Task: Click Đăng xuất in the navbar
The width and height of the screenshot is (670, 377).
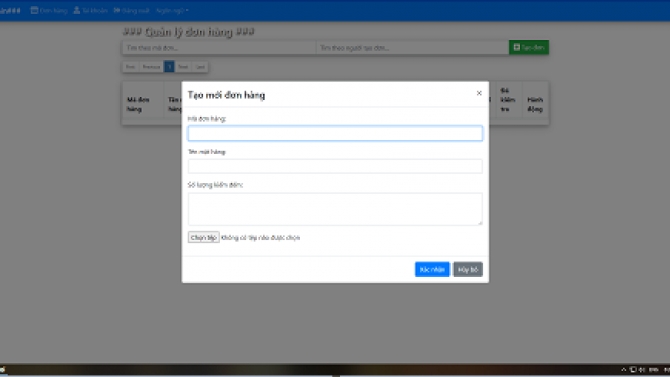Action: click(131, 10)
